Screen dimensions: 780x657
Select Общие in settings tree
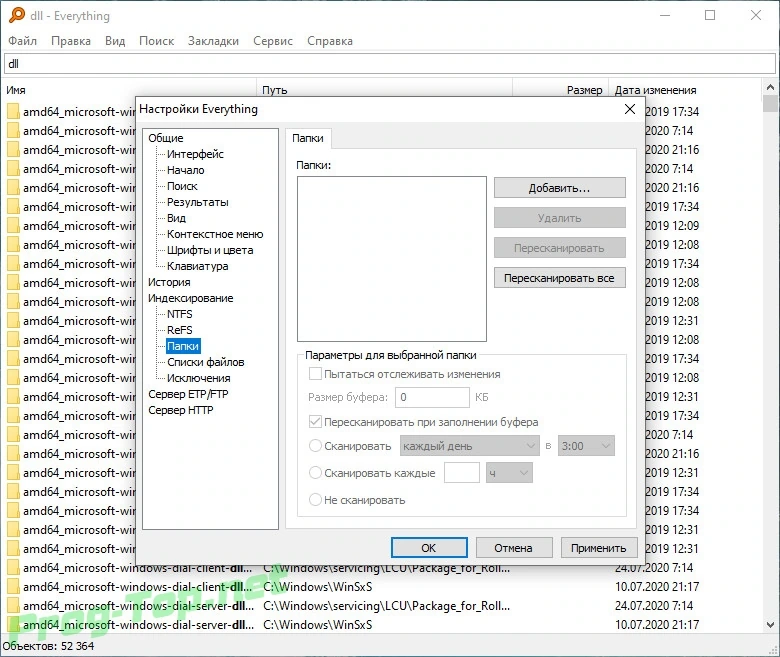click(x=166, y=138)
